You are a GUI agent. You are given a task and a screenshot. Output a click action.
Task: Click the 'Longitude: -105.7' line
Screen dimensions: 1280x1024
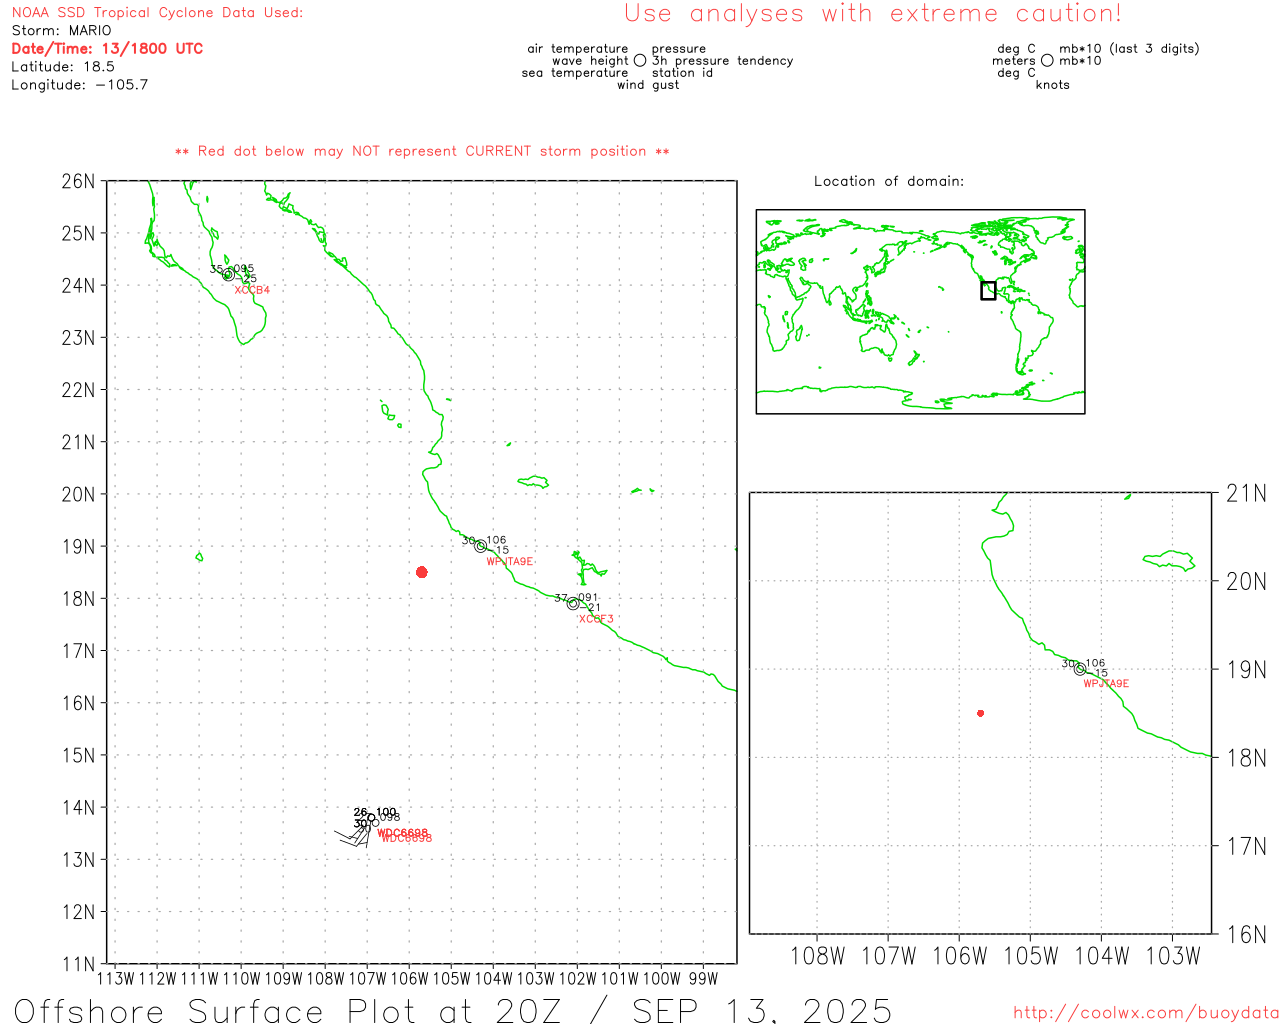[x=80, y=85]
